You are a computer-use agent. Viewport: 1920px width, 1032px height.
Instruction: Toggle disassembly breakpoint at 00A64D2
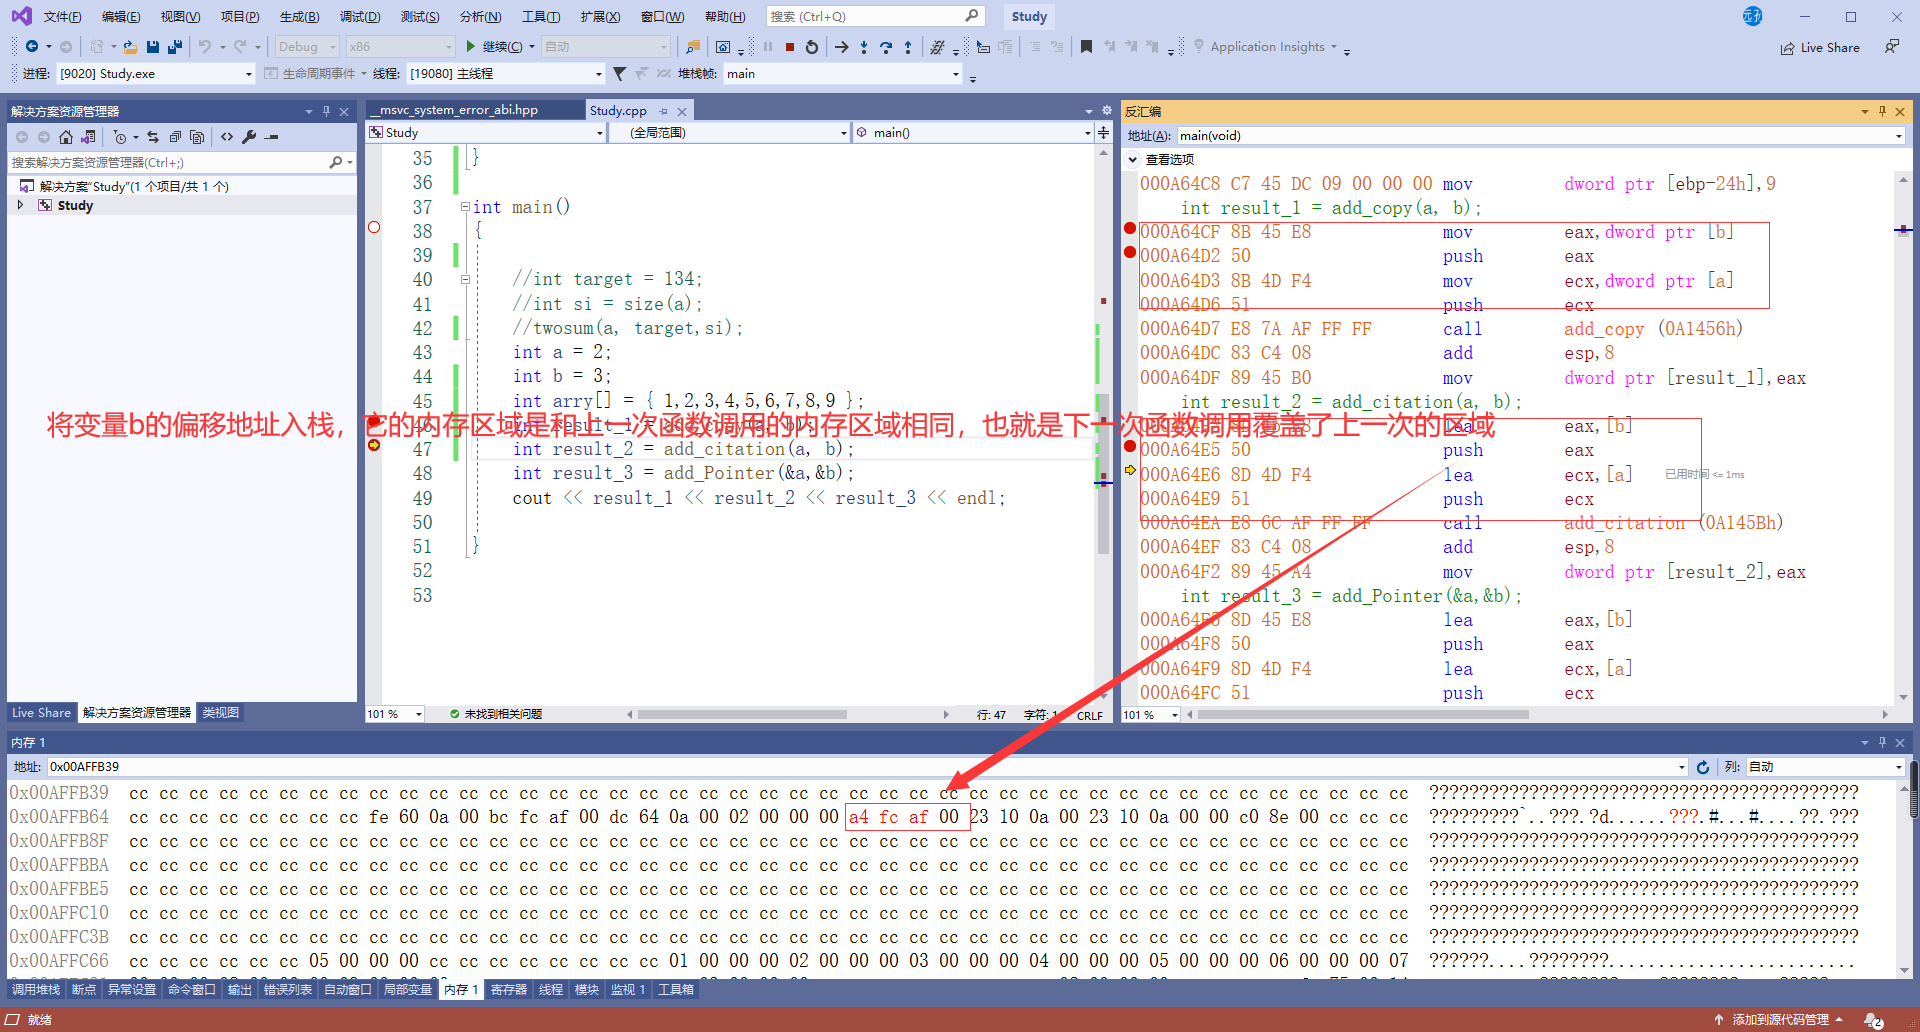point(1130,252)
